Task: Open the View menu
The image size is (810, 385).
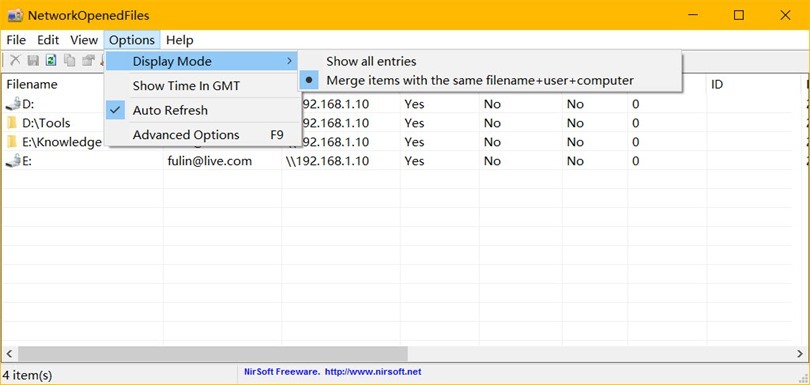Action: (x=84, y=40)
